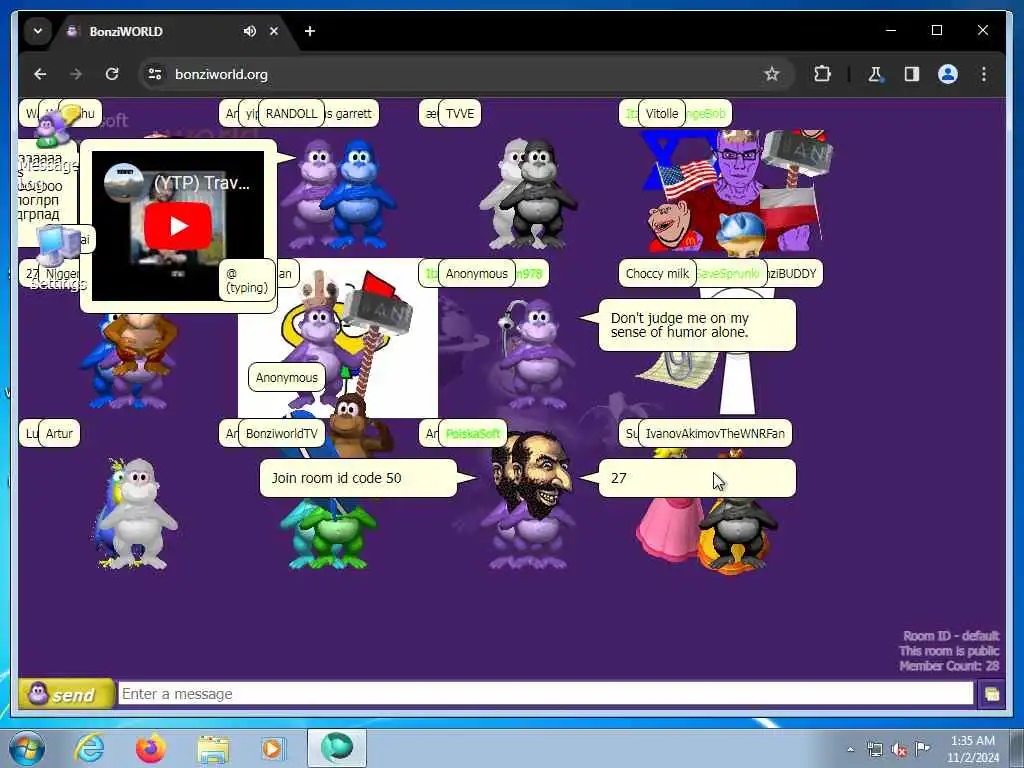This screenshot has width=1024, height=768.
Task: Click the forward navigation arrow
Action: click(x=76, y=74)
